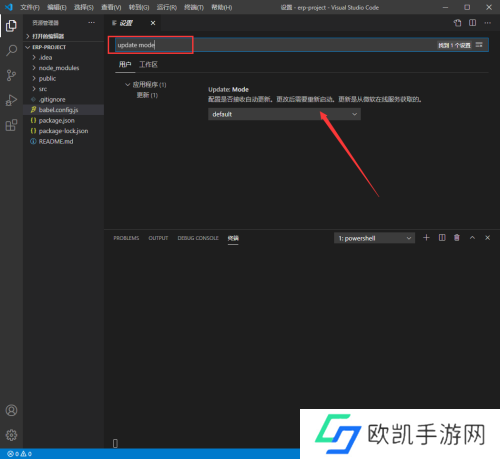500x459 pixels.
Task: Open the Run menu
Action: [167, 7]
